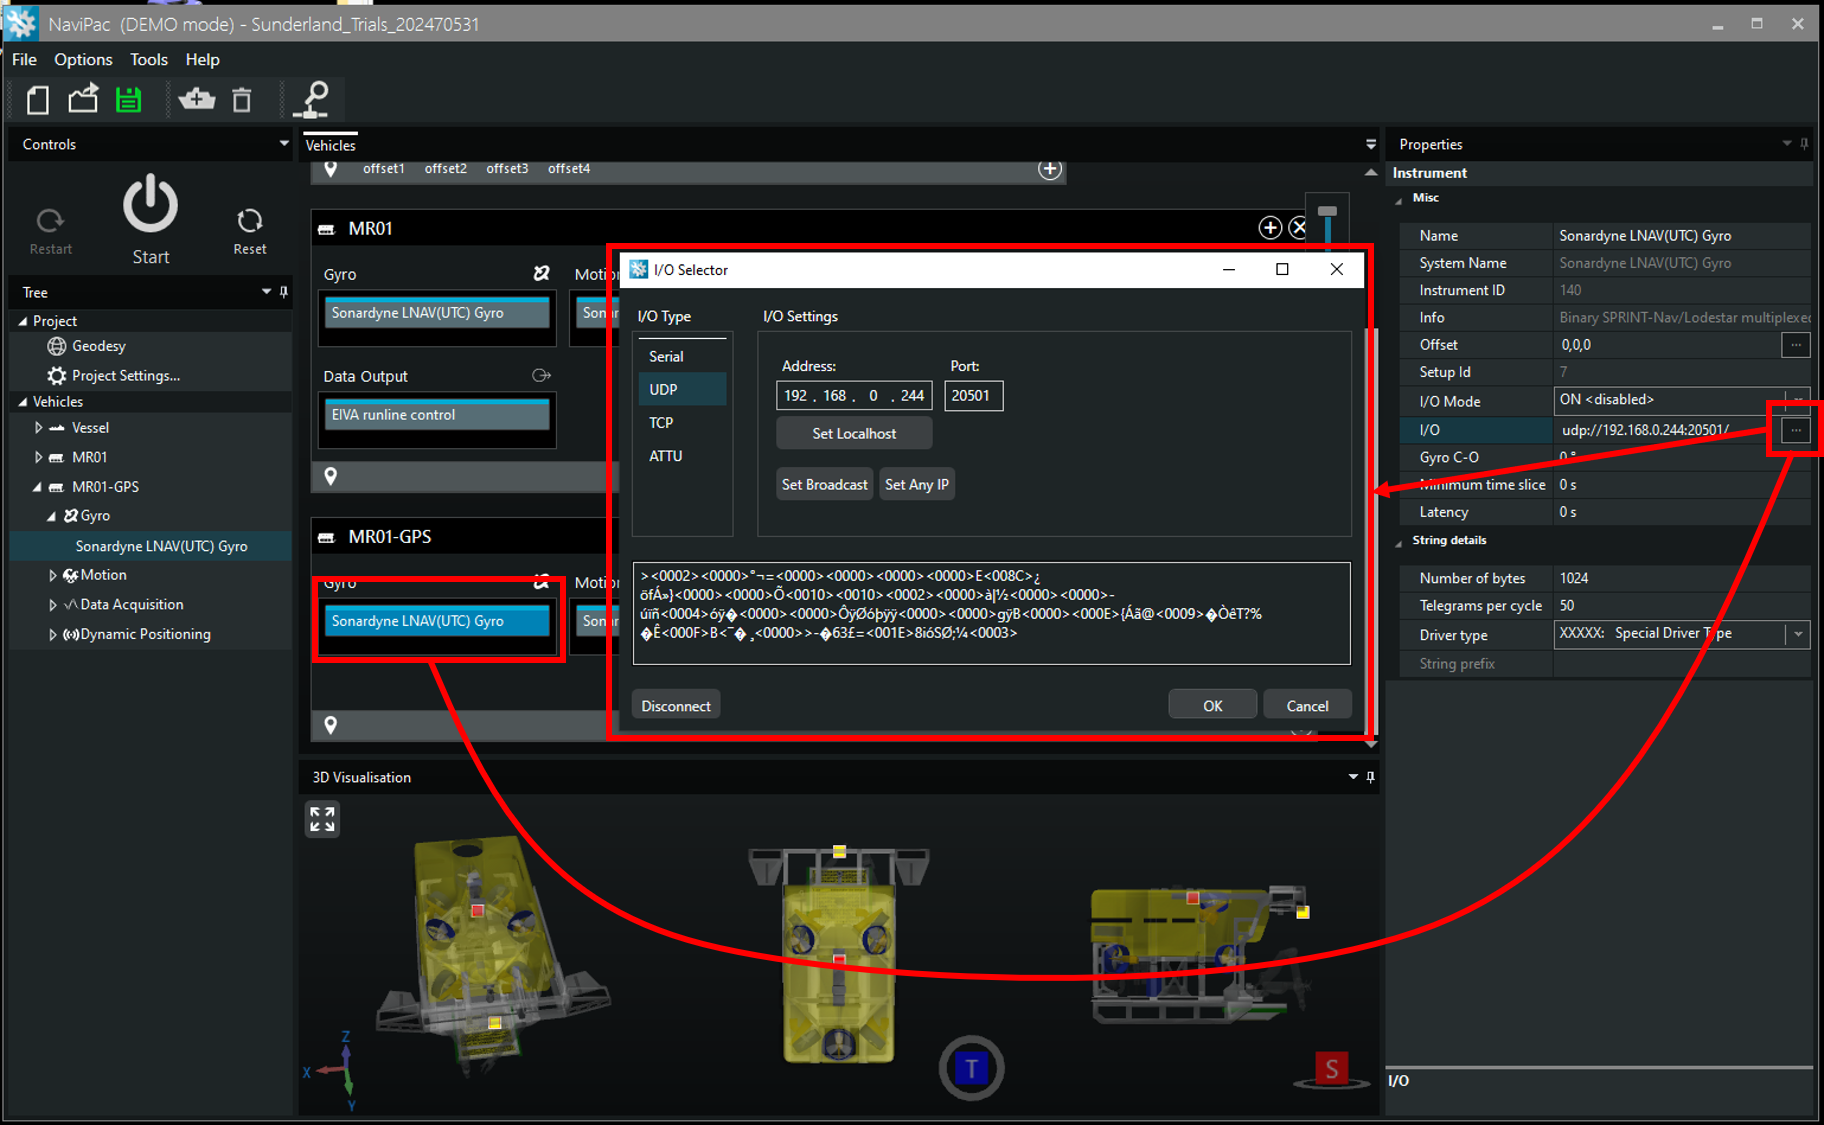Click the blue T view icon

pos(971,1068)
